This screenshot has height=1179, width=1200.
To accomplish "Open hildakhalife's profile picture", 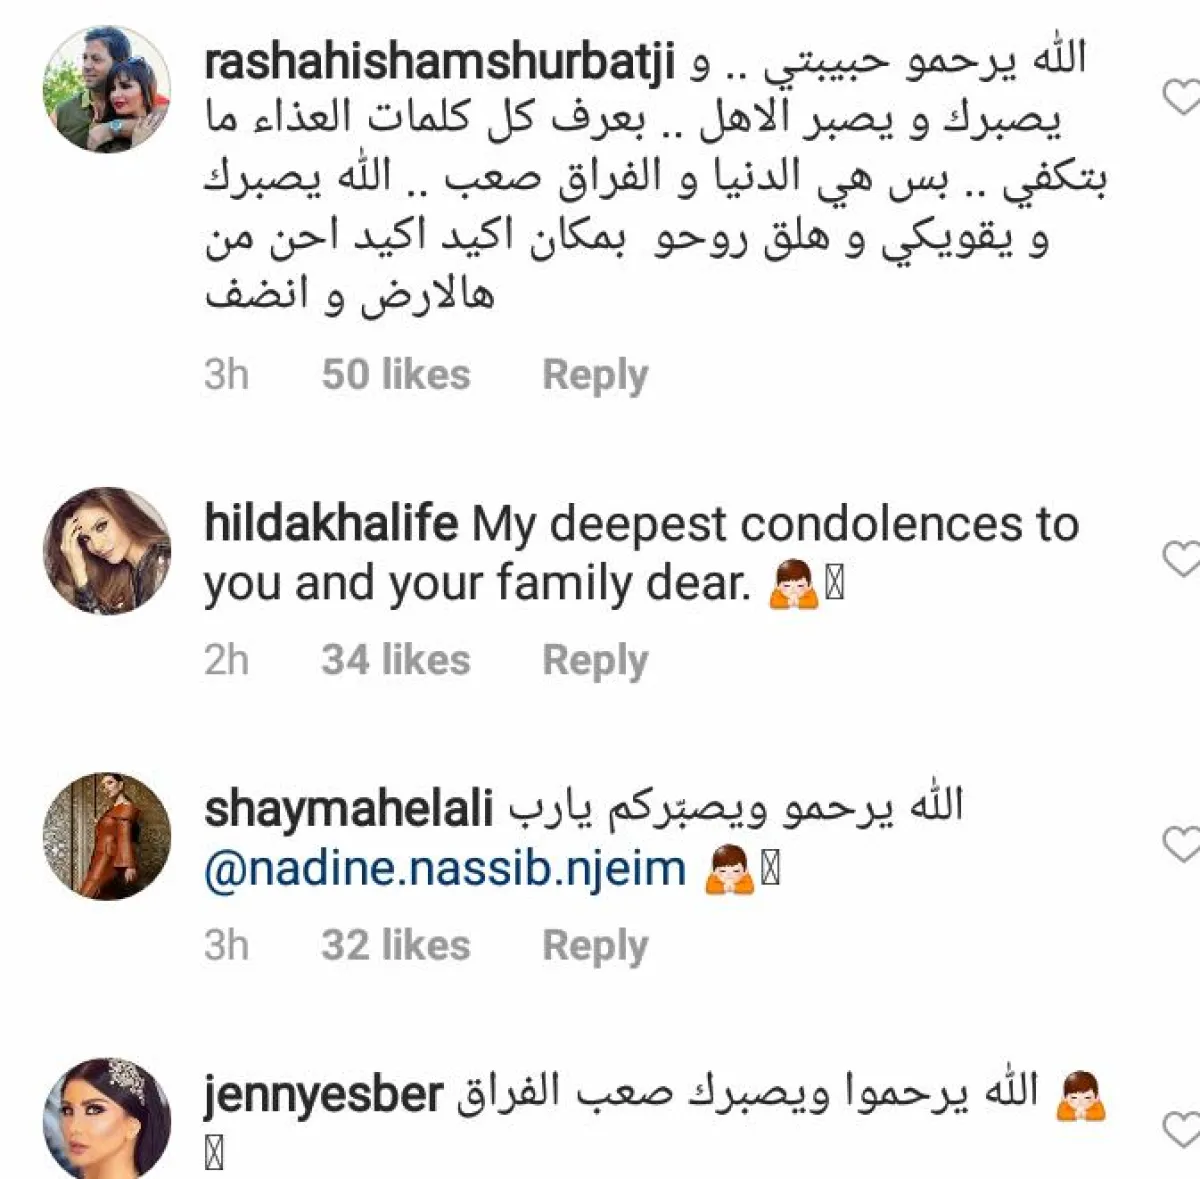I will point(107,551).
